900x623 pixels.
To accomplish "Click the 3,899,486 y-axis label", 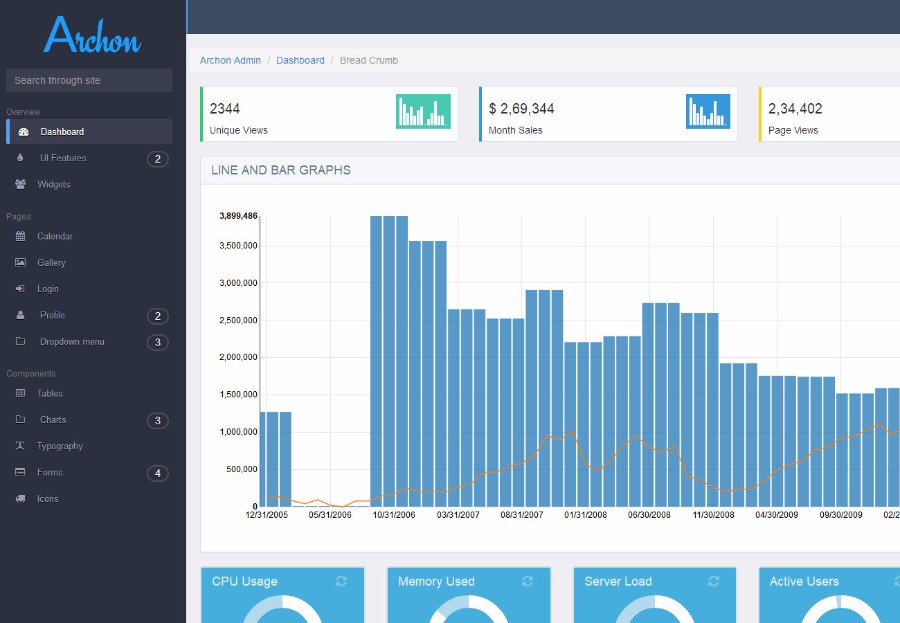I will 238,216.
